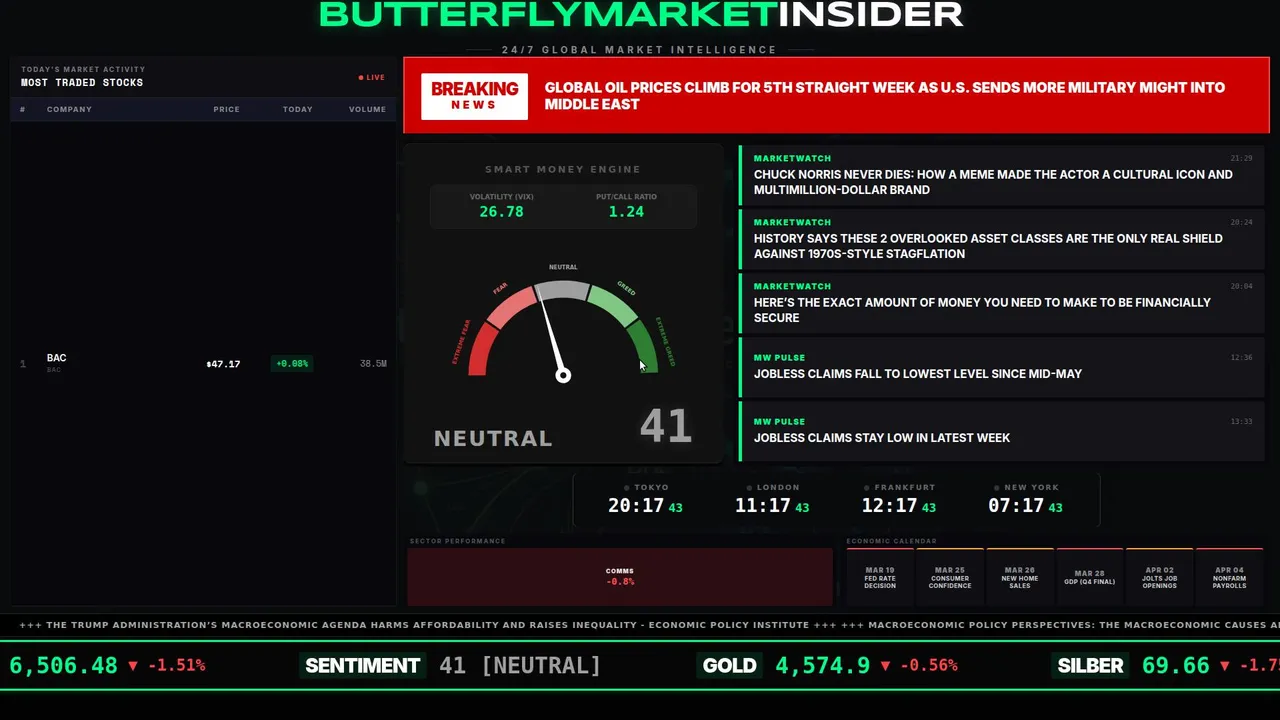
Task: Select the COMMS sector performance tile
Action: click(620, 577)
